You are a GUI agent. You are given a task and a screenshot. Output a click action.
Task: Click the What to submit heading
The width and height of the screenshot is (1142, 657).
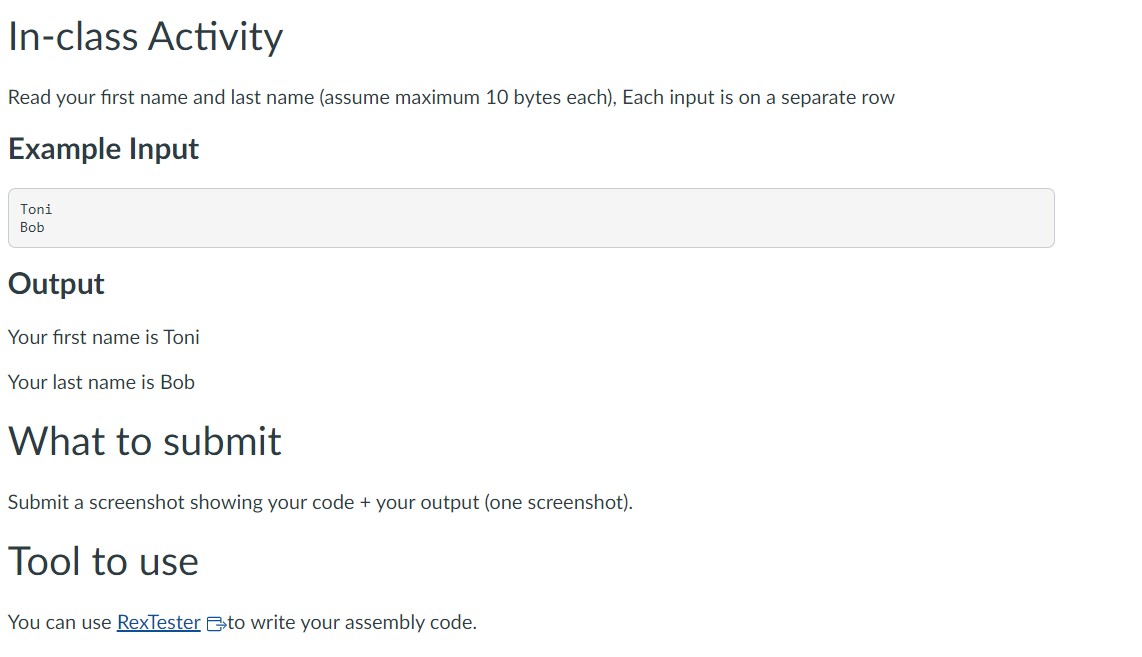pyautogui.click(x=145, y=441)
